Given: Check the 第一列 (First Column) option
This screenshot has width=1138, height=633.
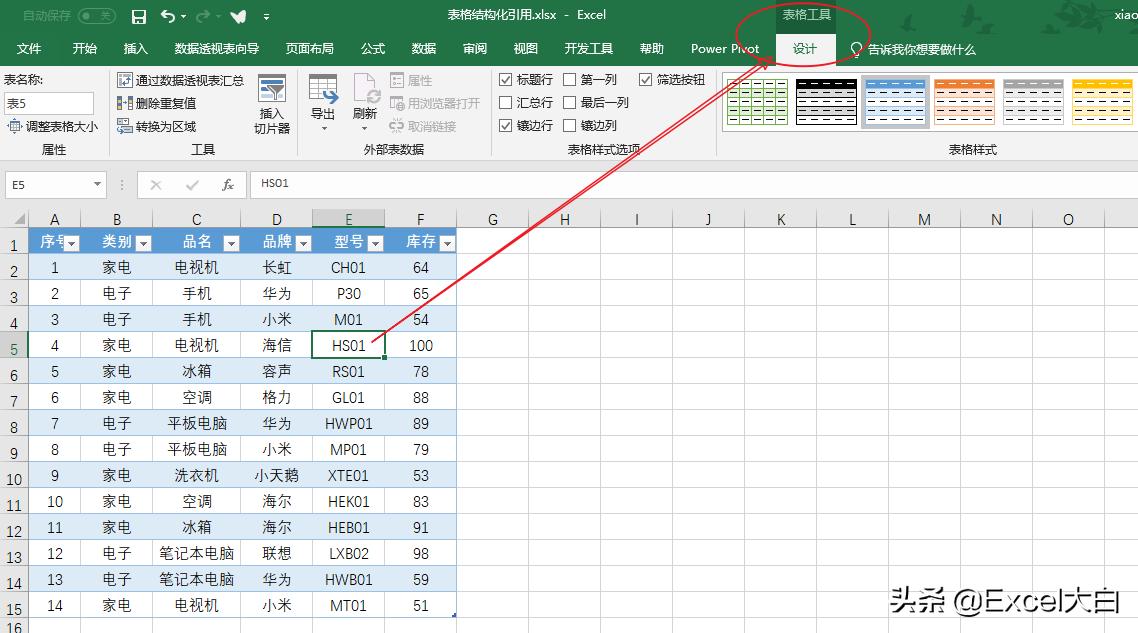Looking at the screenshot, I should point(571,79).
